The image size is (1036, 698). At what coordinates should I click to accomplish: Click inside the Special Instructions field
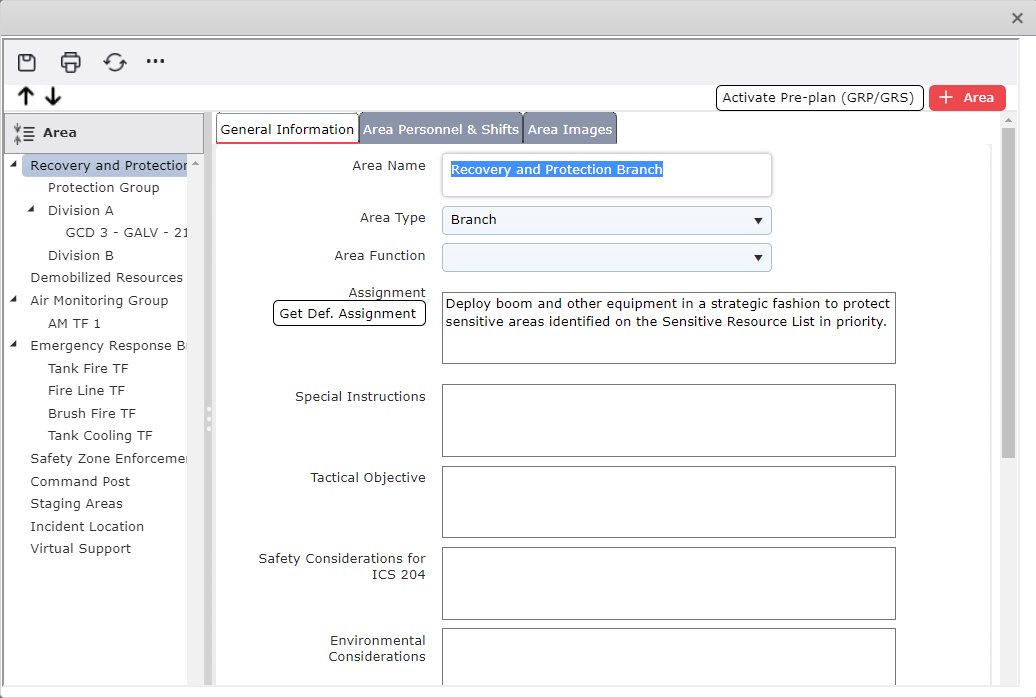pos(668,420)
